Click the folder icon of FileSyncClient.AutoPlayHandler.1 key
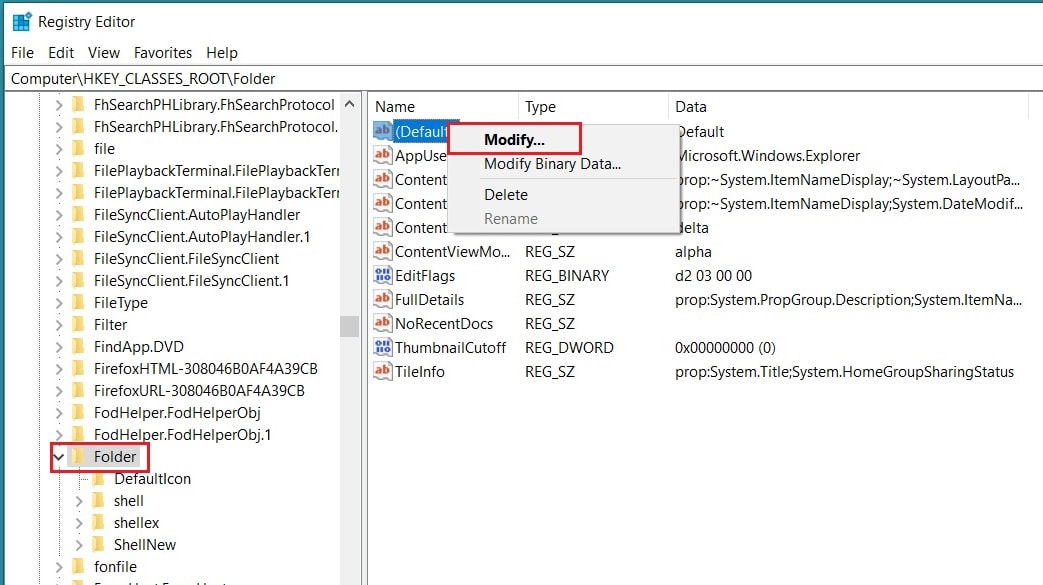 pyautogui.click(x=78, y=236)
